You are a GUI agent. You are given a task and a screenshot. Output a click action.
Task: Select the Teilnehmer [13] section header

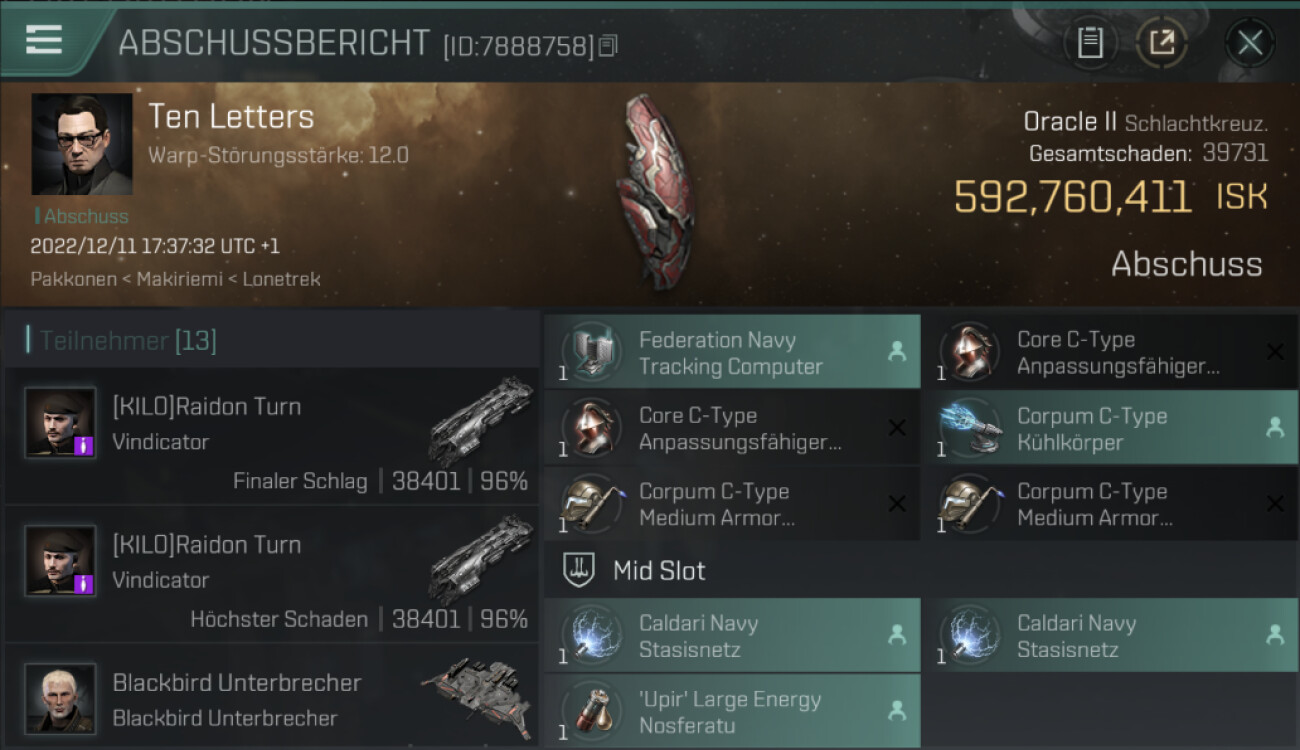tap(127, 341)
